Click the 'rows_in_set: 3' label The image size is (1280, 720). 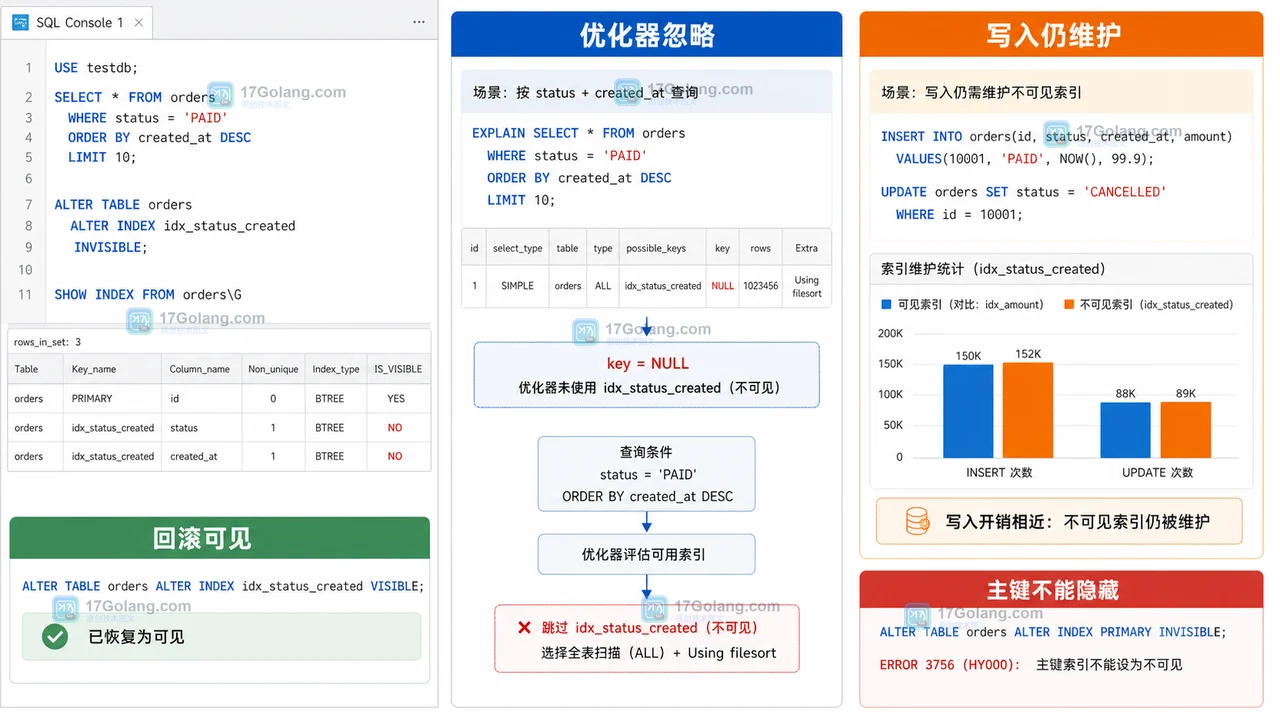47,342
